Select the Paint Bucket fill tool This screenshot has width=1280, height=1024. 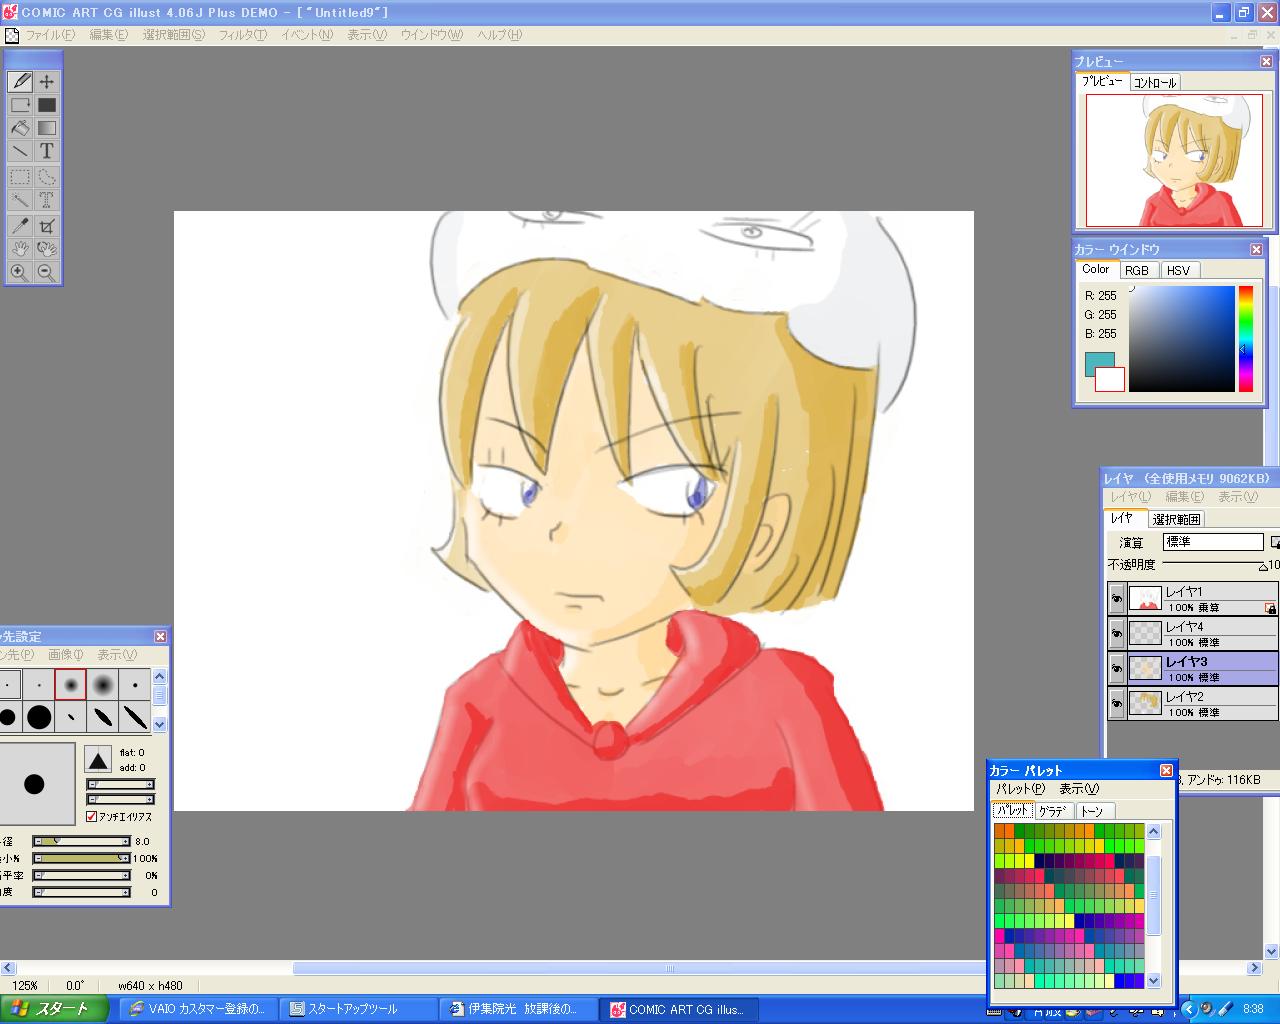[20, 128]
